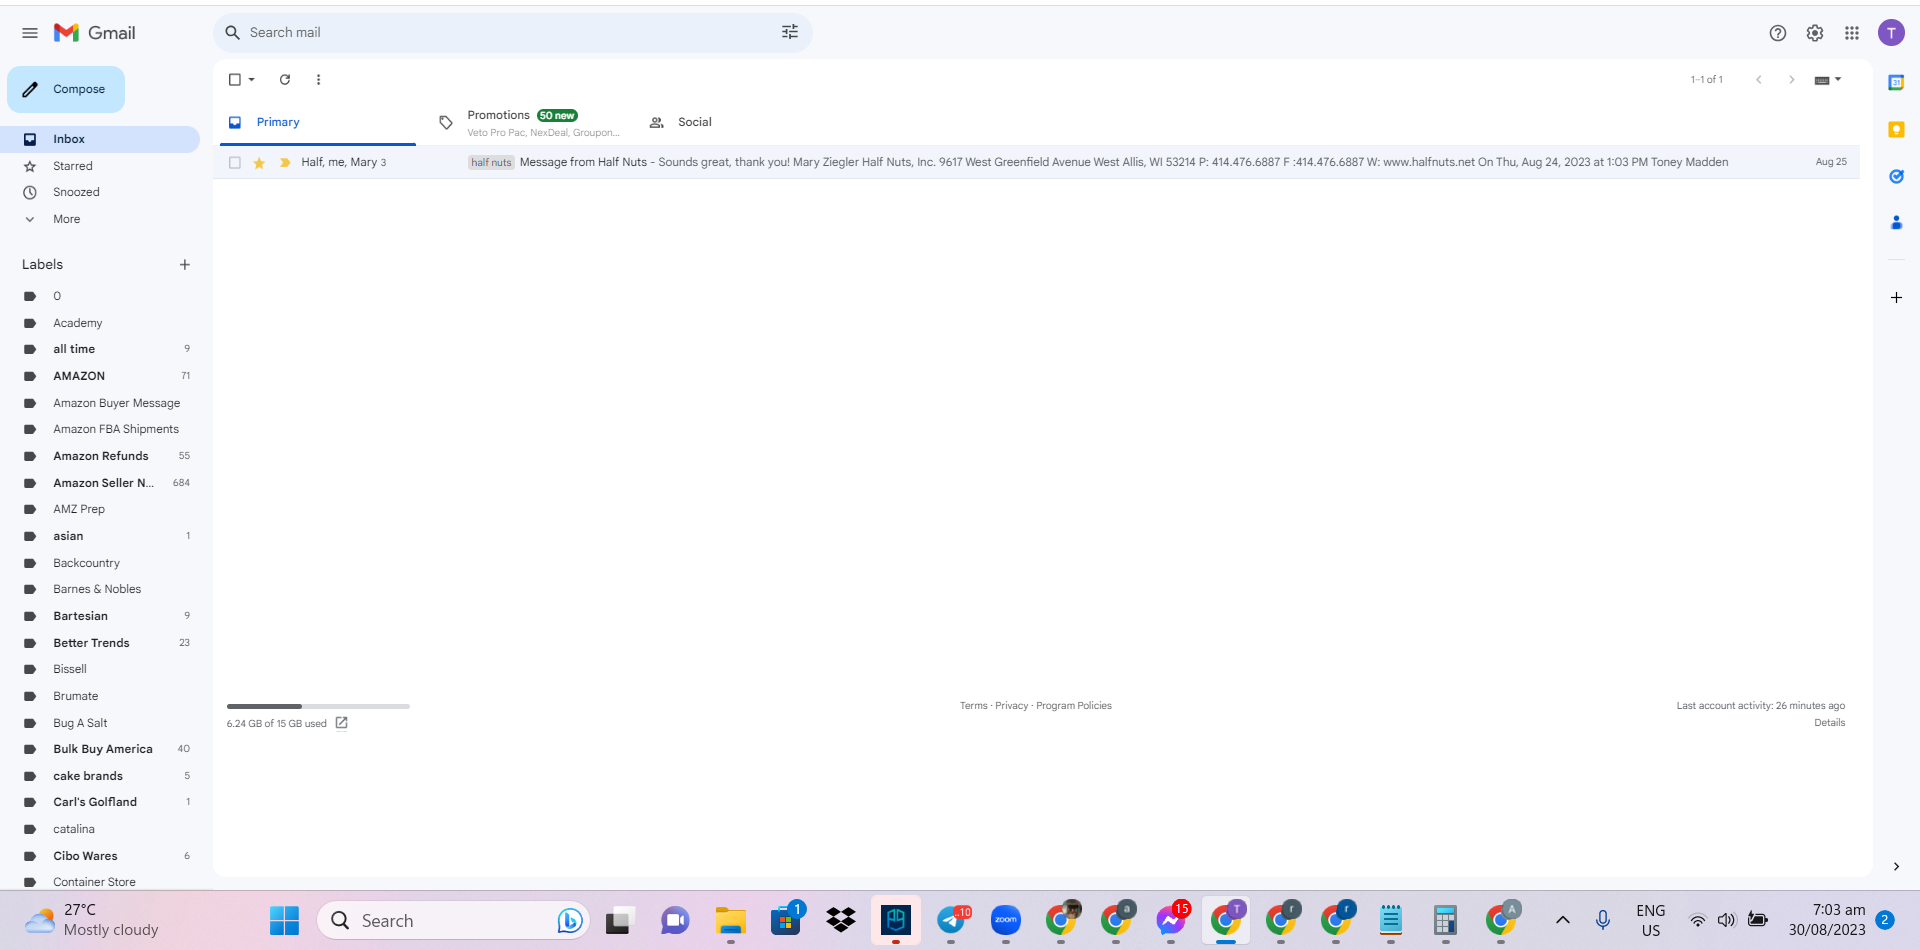Click the storage usage bar
This screenshot has height=950, width=1920.
(x=318, y=706)
